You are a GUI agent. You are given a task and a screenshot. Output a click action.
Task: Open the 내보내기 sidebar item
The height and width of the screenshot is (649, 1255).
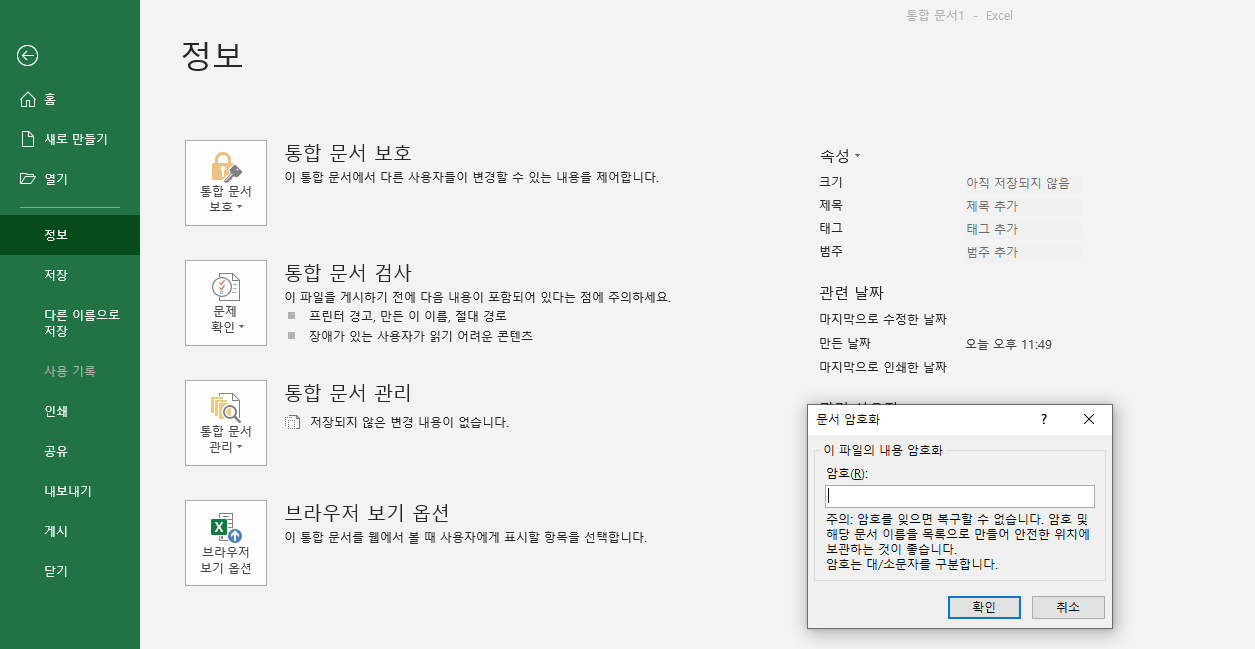tap(70, 491)
